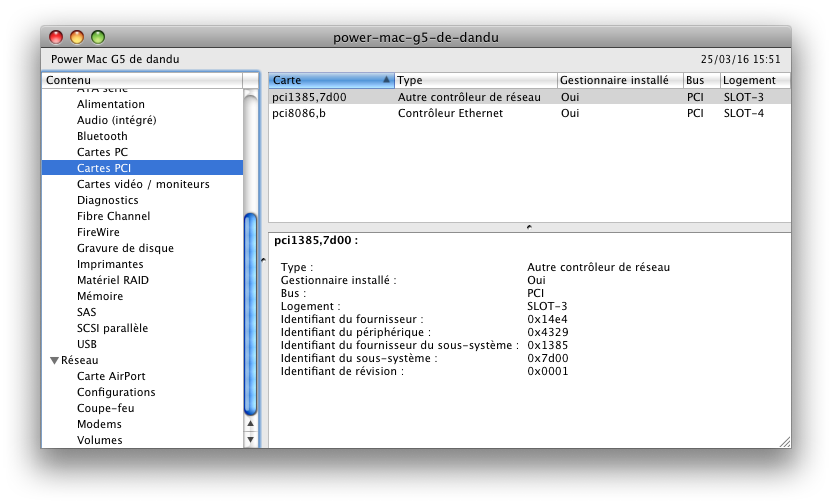Click the blue sidebar scrollbar thumb

250,314
